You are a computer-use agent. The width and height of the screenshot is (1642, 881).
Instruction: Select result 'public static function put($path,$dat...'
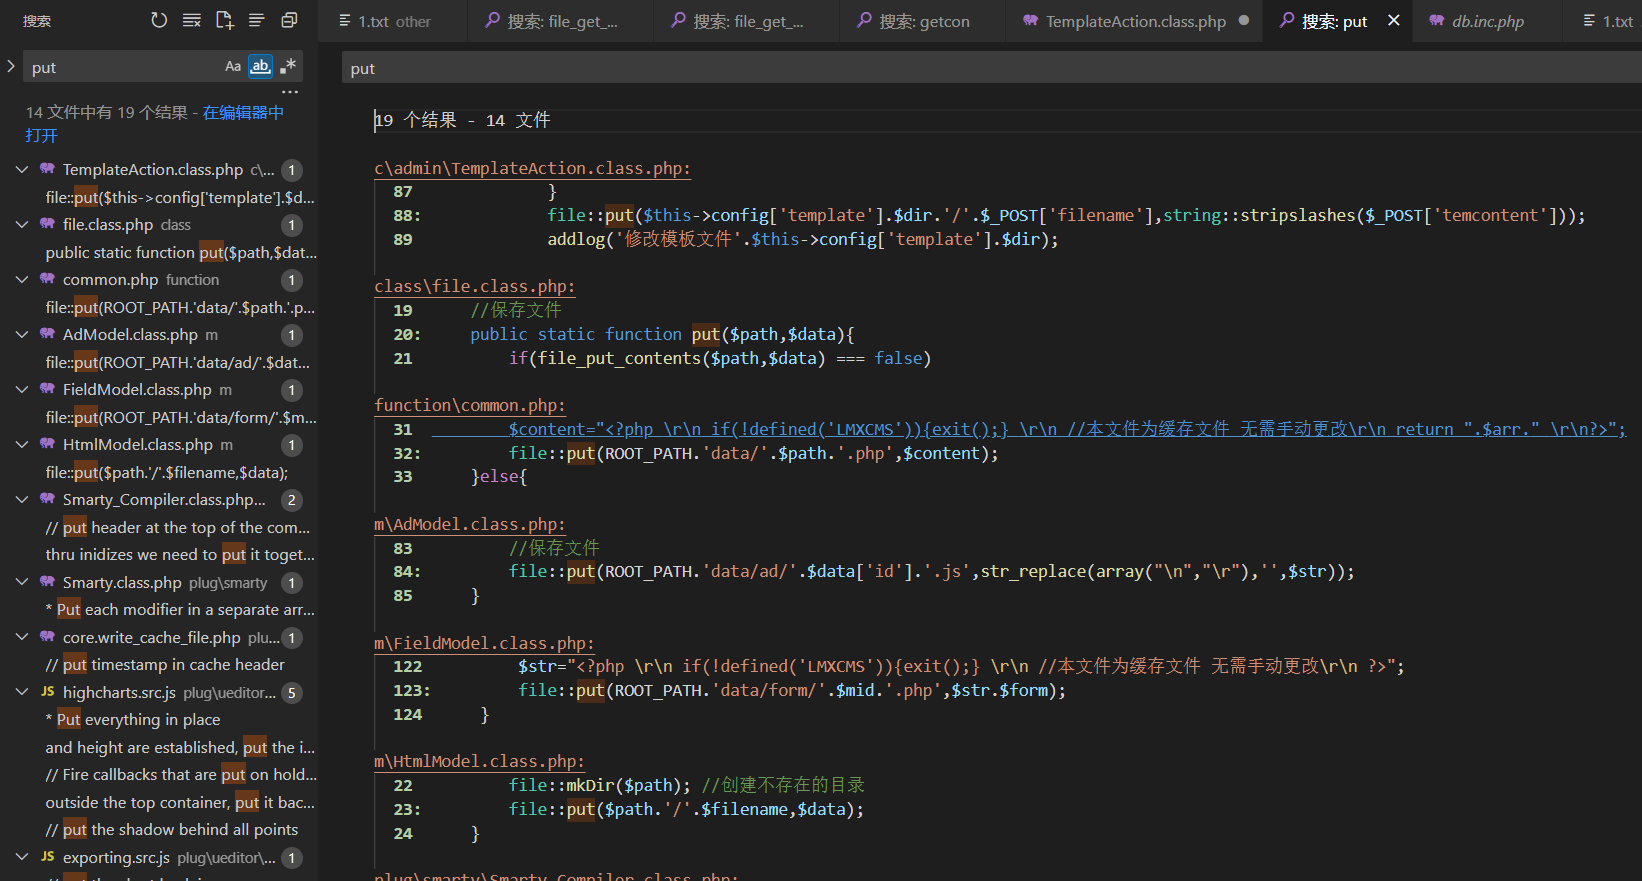pos(180,253)
